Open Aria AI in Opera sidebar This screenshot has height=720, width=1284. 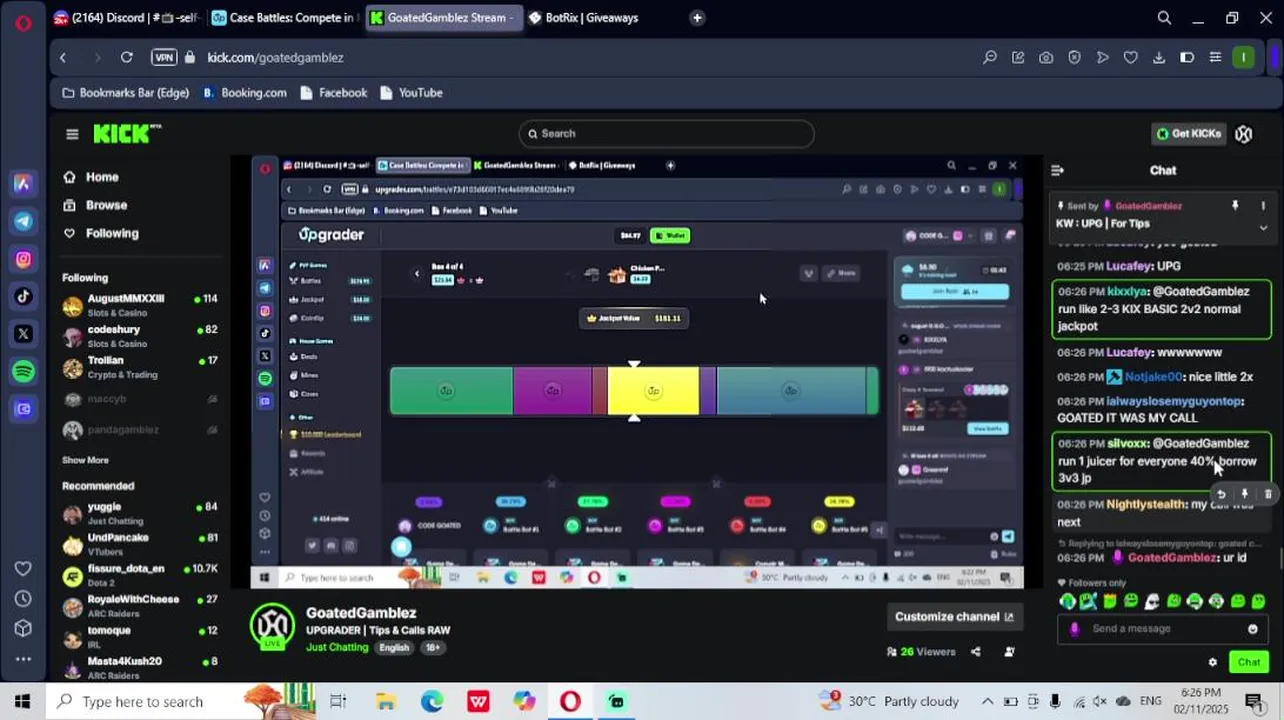tap(23, 184)
